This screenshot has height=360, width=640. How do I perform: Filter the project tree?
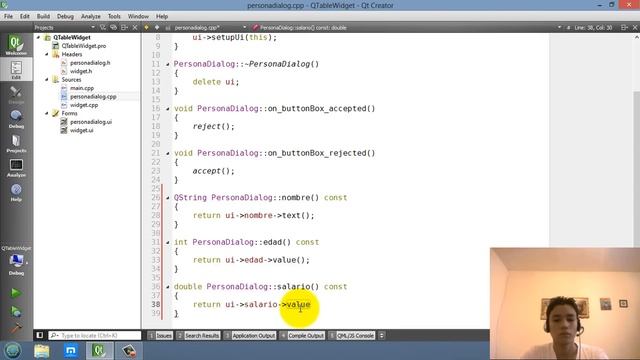(x=103, y=27)
